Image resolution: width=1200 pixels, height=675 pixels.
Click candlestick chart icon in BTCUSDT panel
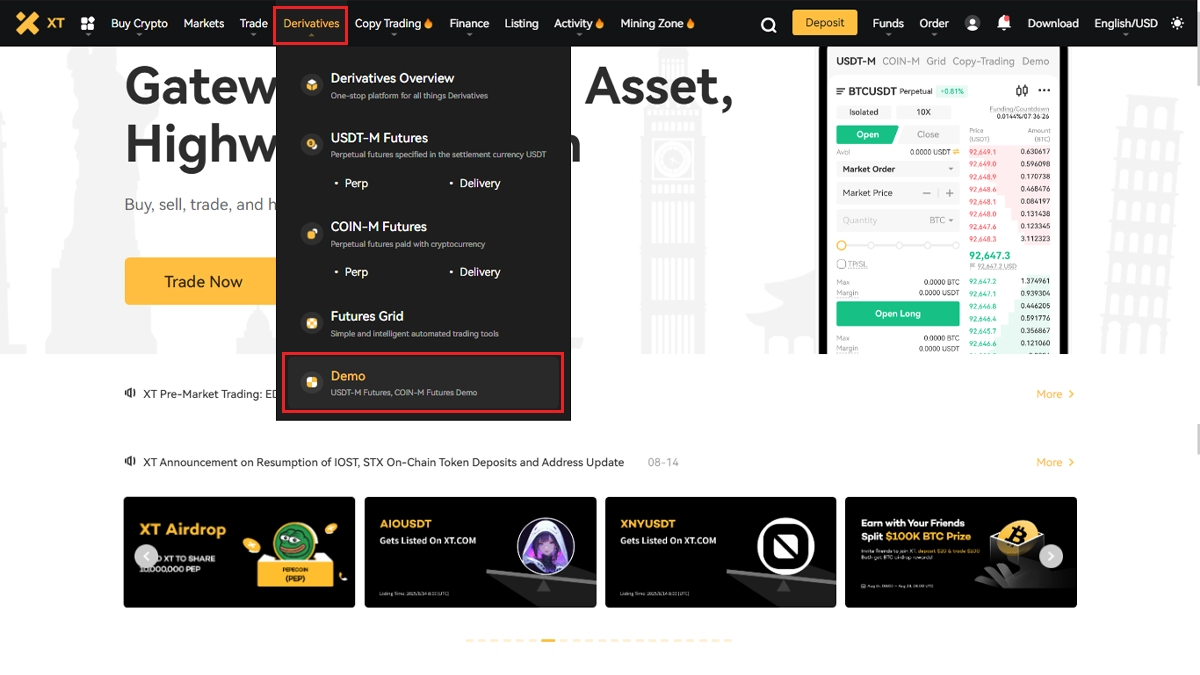click(x=1021, y=91)
